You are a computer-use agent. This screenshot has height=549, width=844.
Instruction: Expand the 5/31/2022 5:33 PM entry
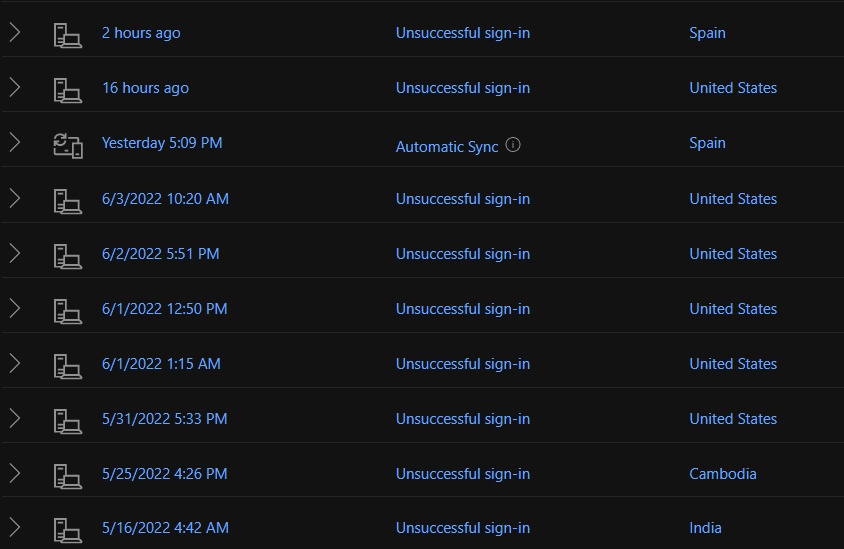click(15, 418)
